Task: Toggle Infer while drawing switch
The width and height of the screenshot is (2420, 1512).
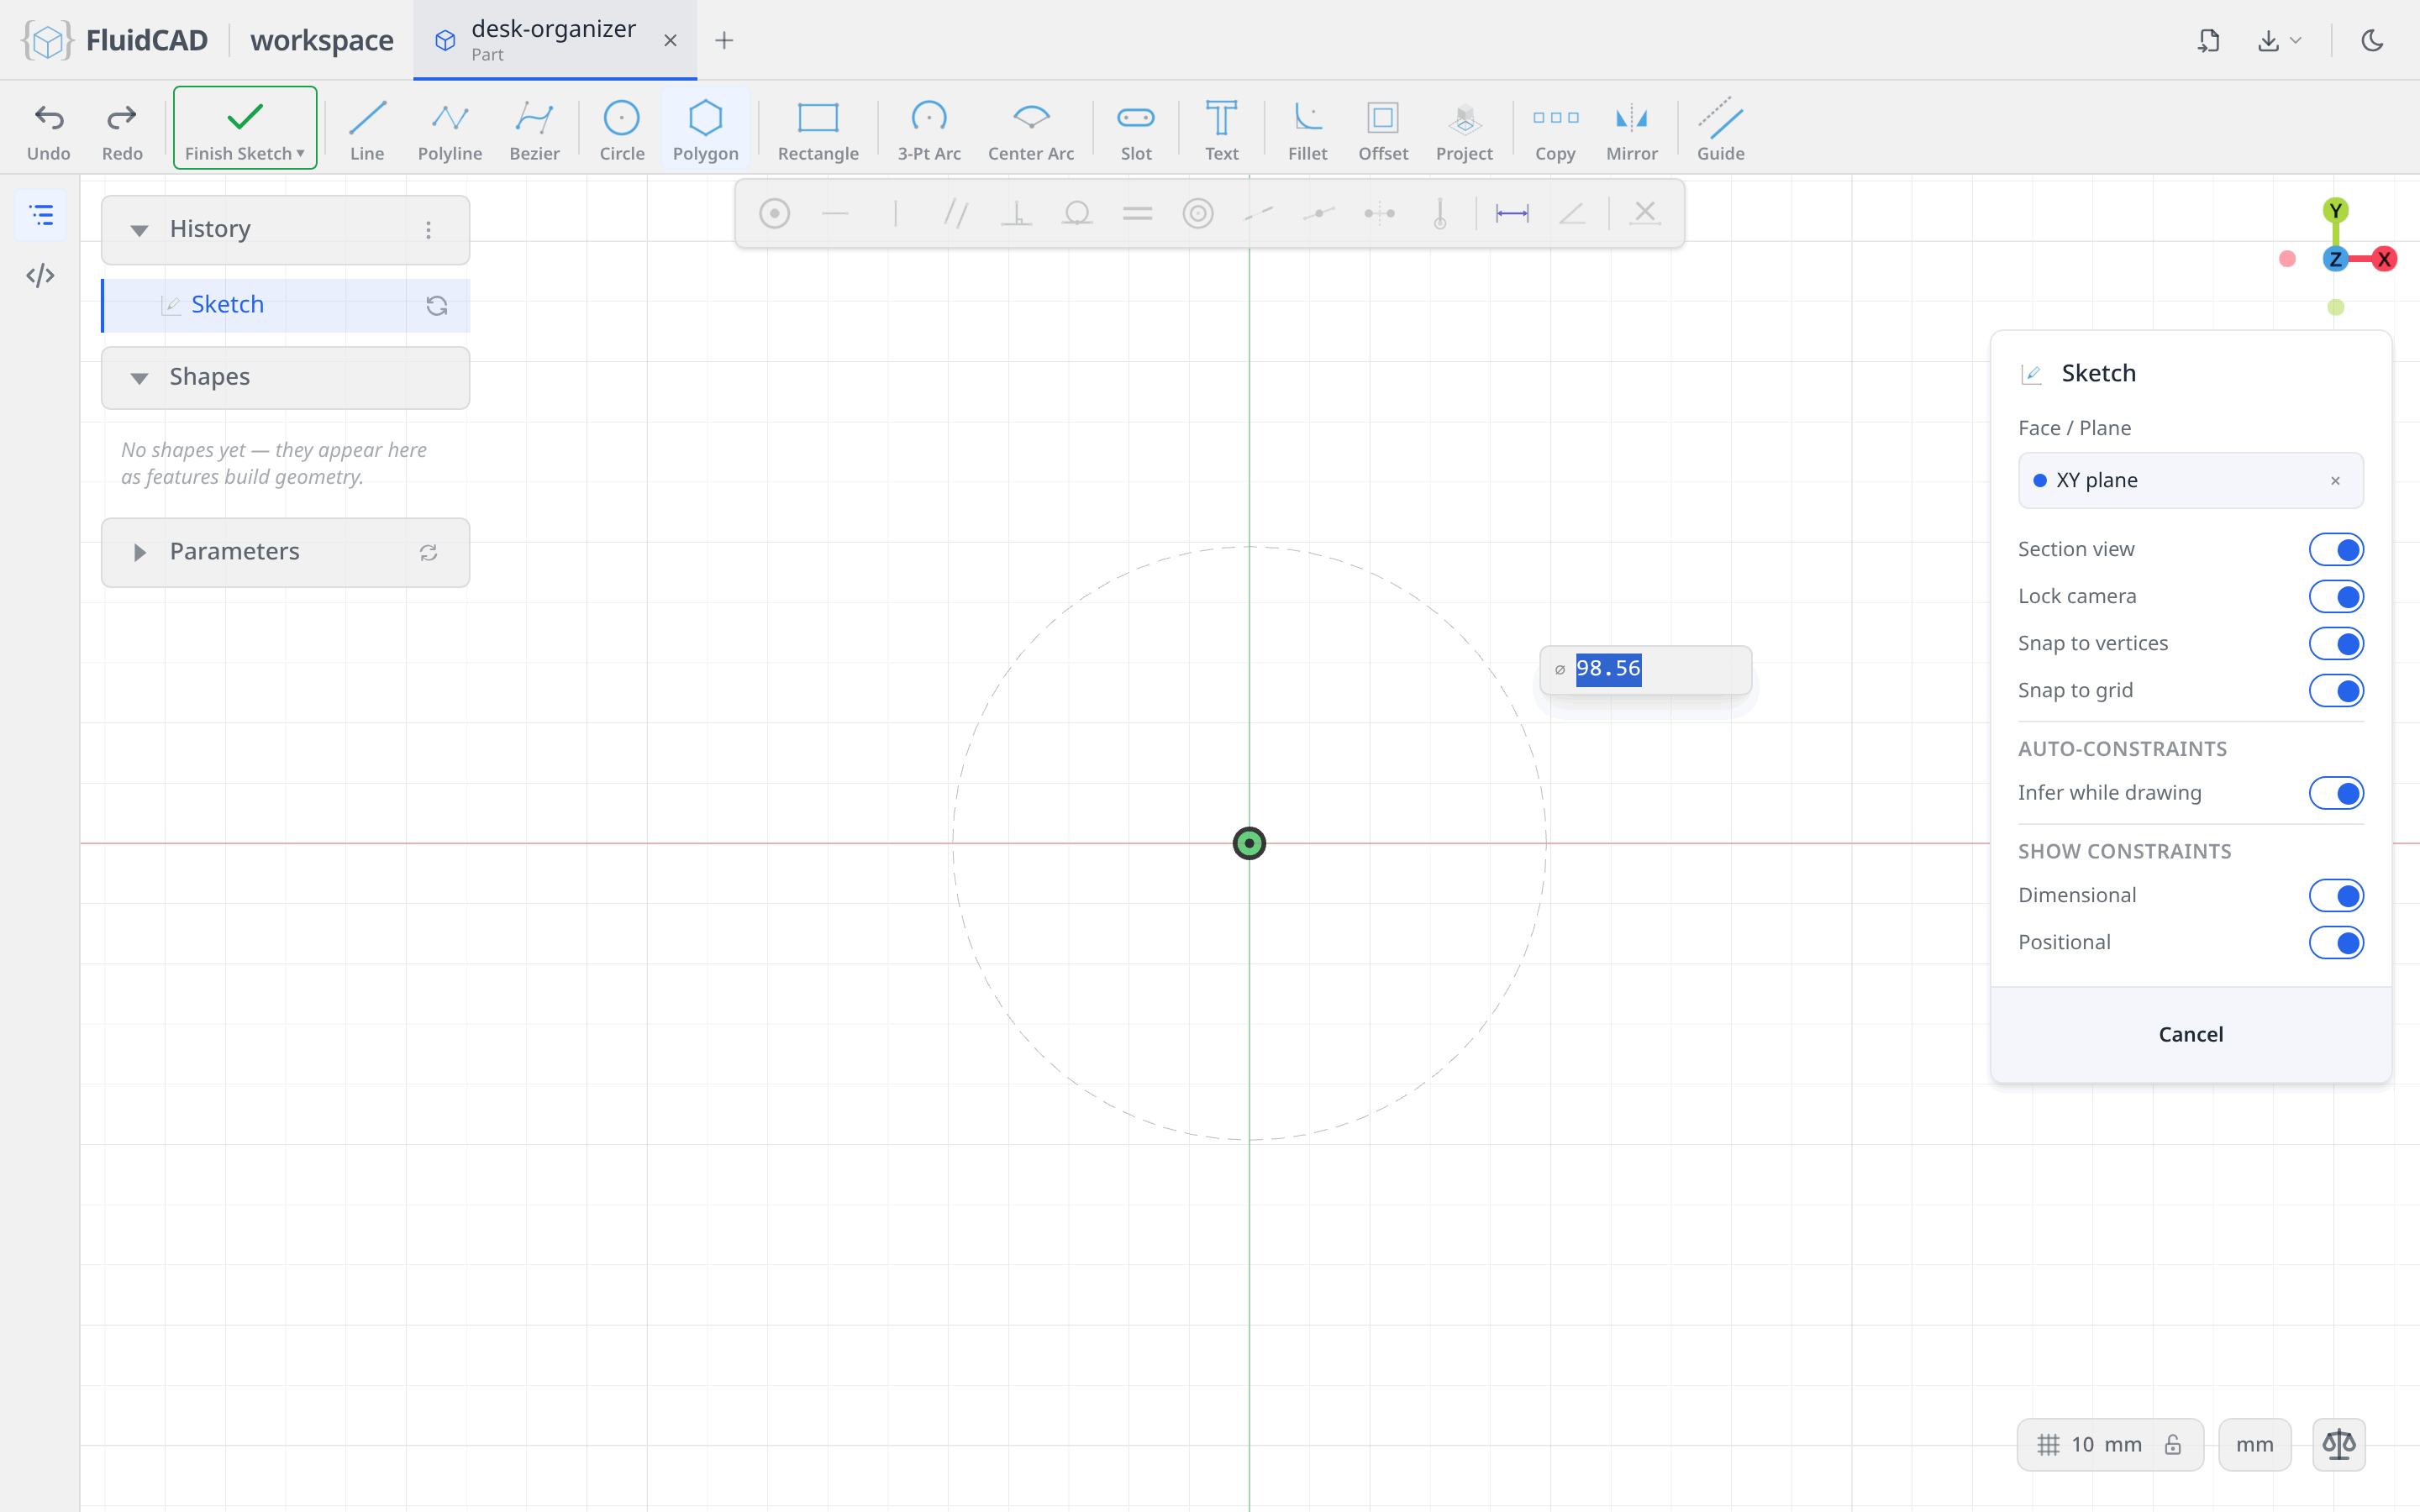Action: point(2336,793)
